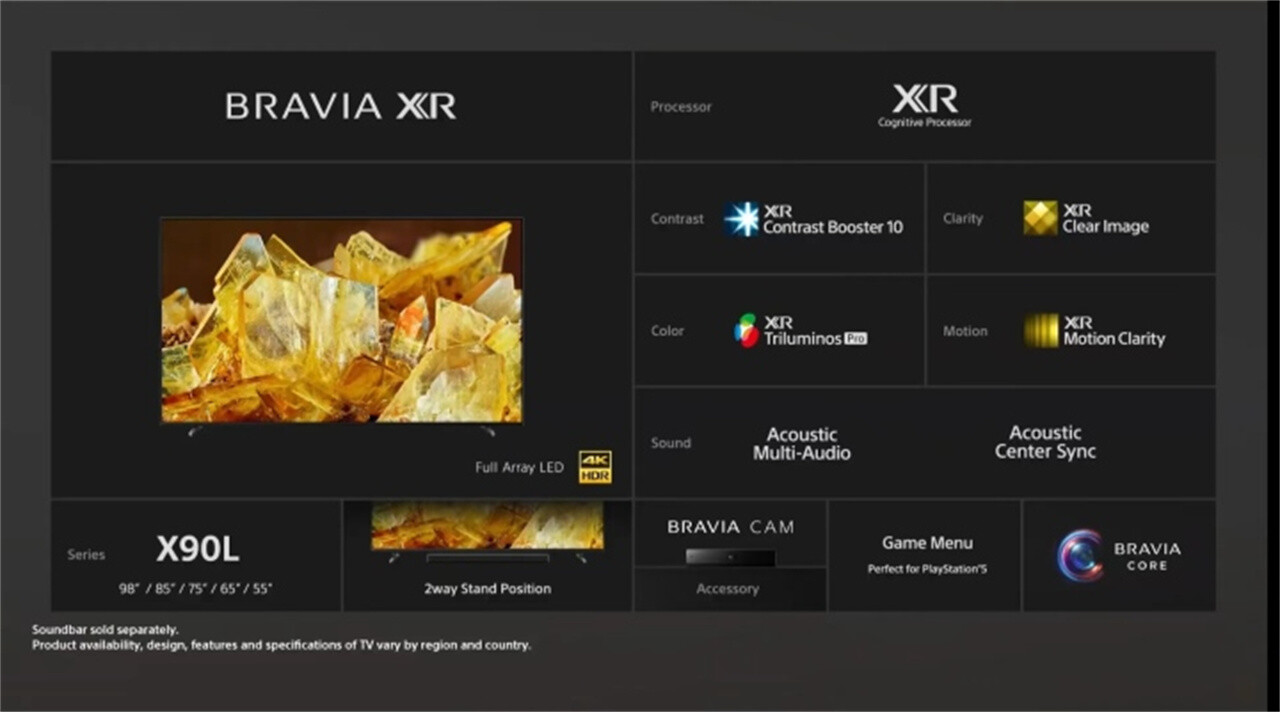Select the "Motion" label
Image resolution: width=1280 pixels, height=712 pixels.
tap(965, 331)
